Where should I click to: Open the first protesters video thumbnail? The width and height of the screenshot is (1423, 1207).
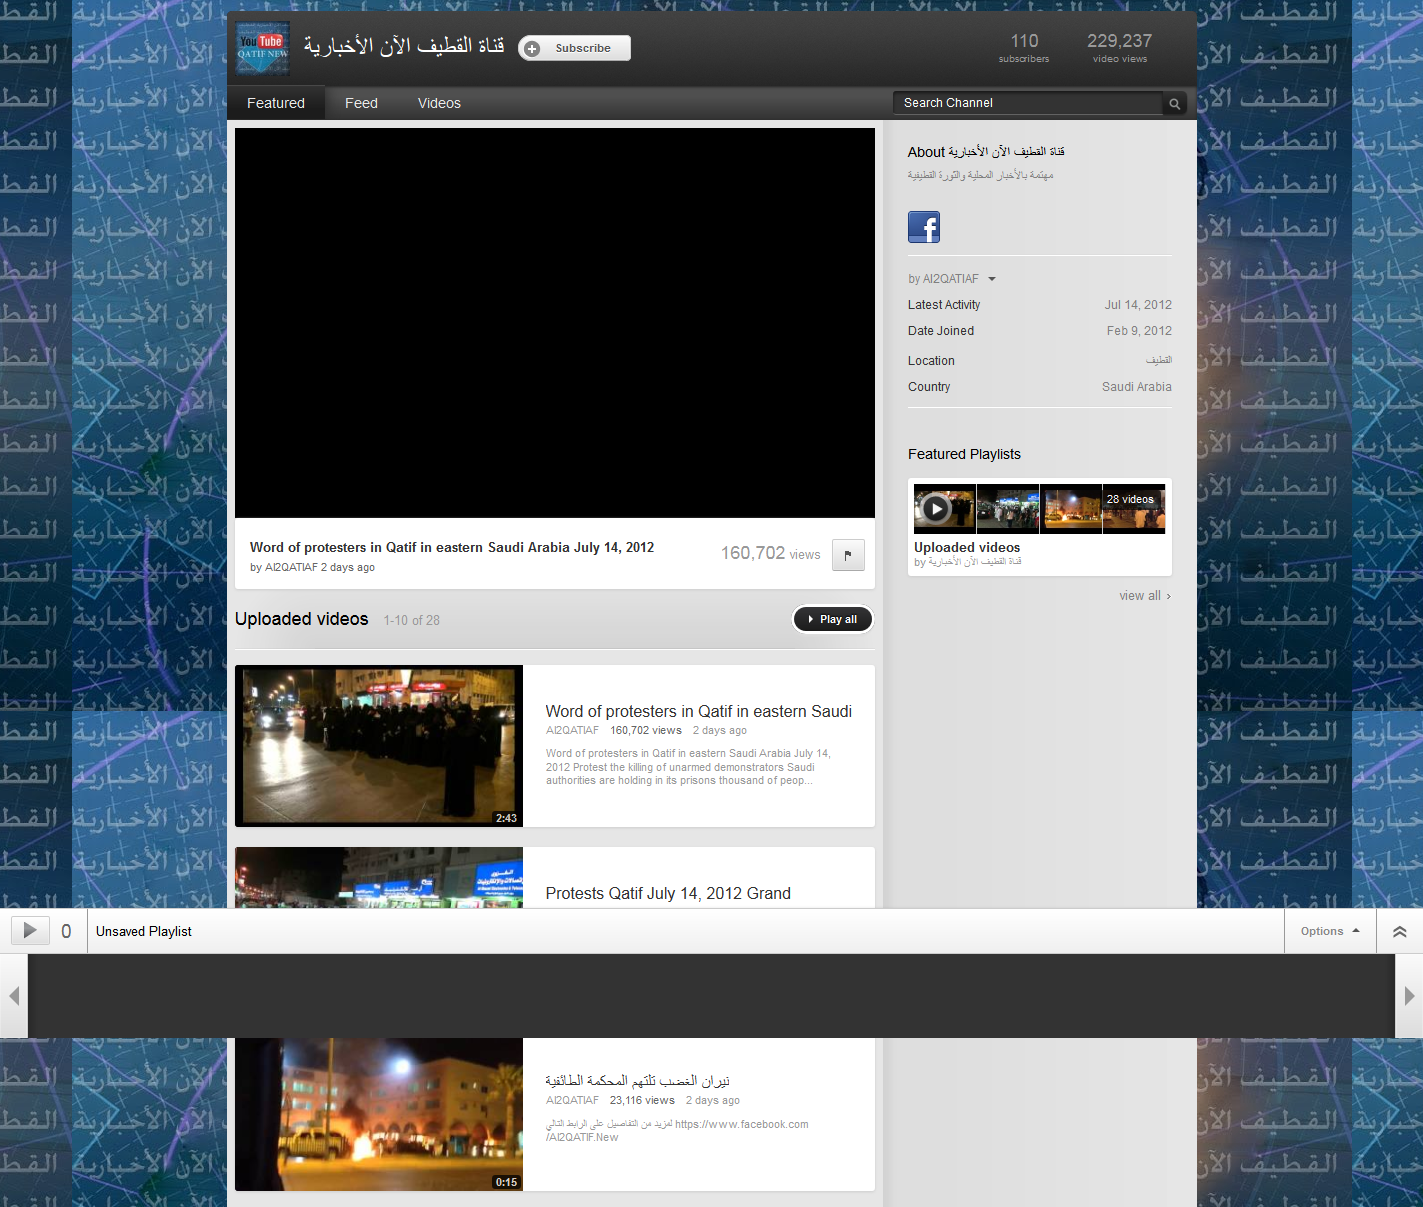click(379, 746)
